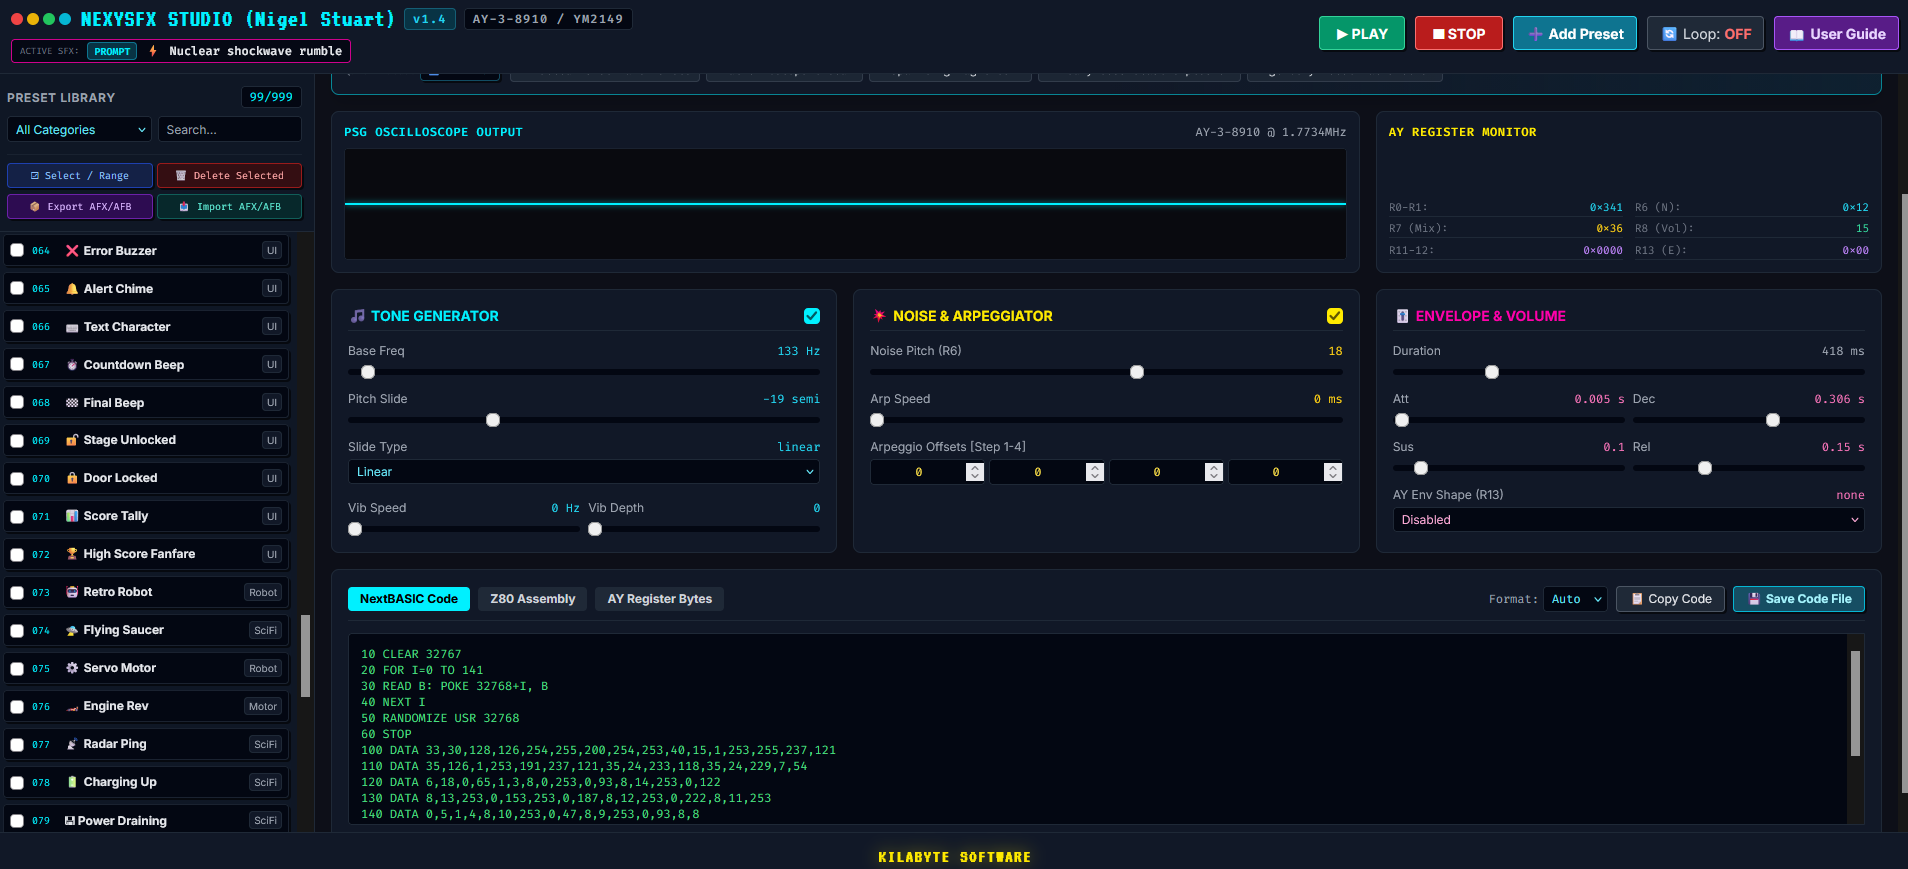Click the High Score Fanfare trophy icon
Screen dimensions: 1908x869
[72, 554]
